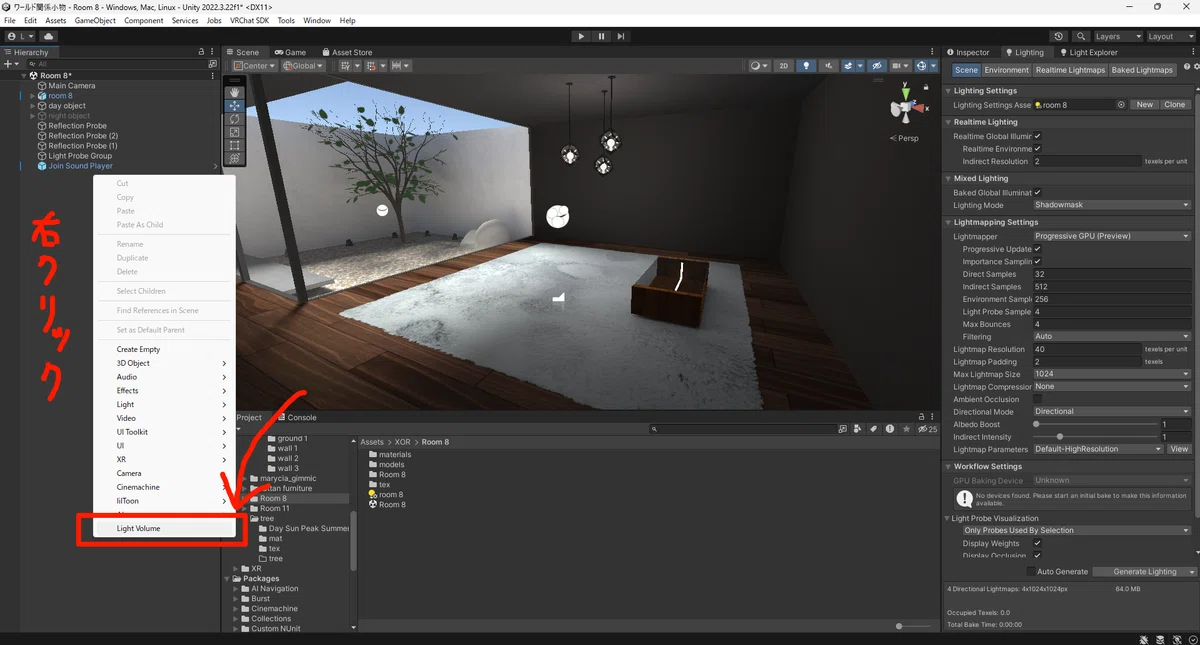The width and height of the screenshot is (1200, 645).
Task: Click the favorites star filter icon
Action: click(906, 429)
